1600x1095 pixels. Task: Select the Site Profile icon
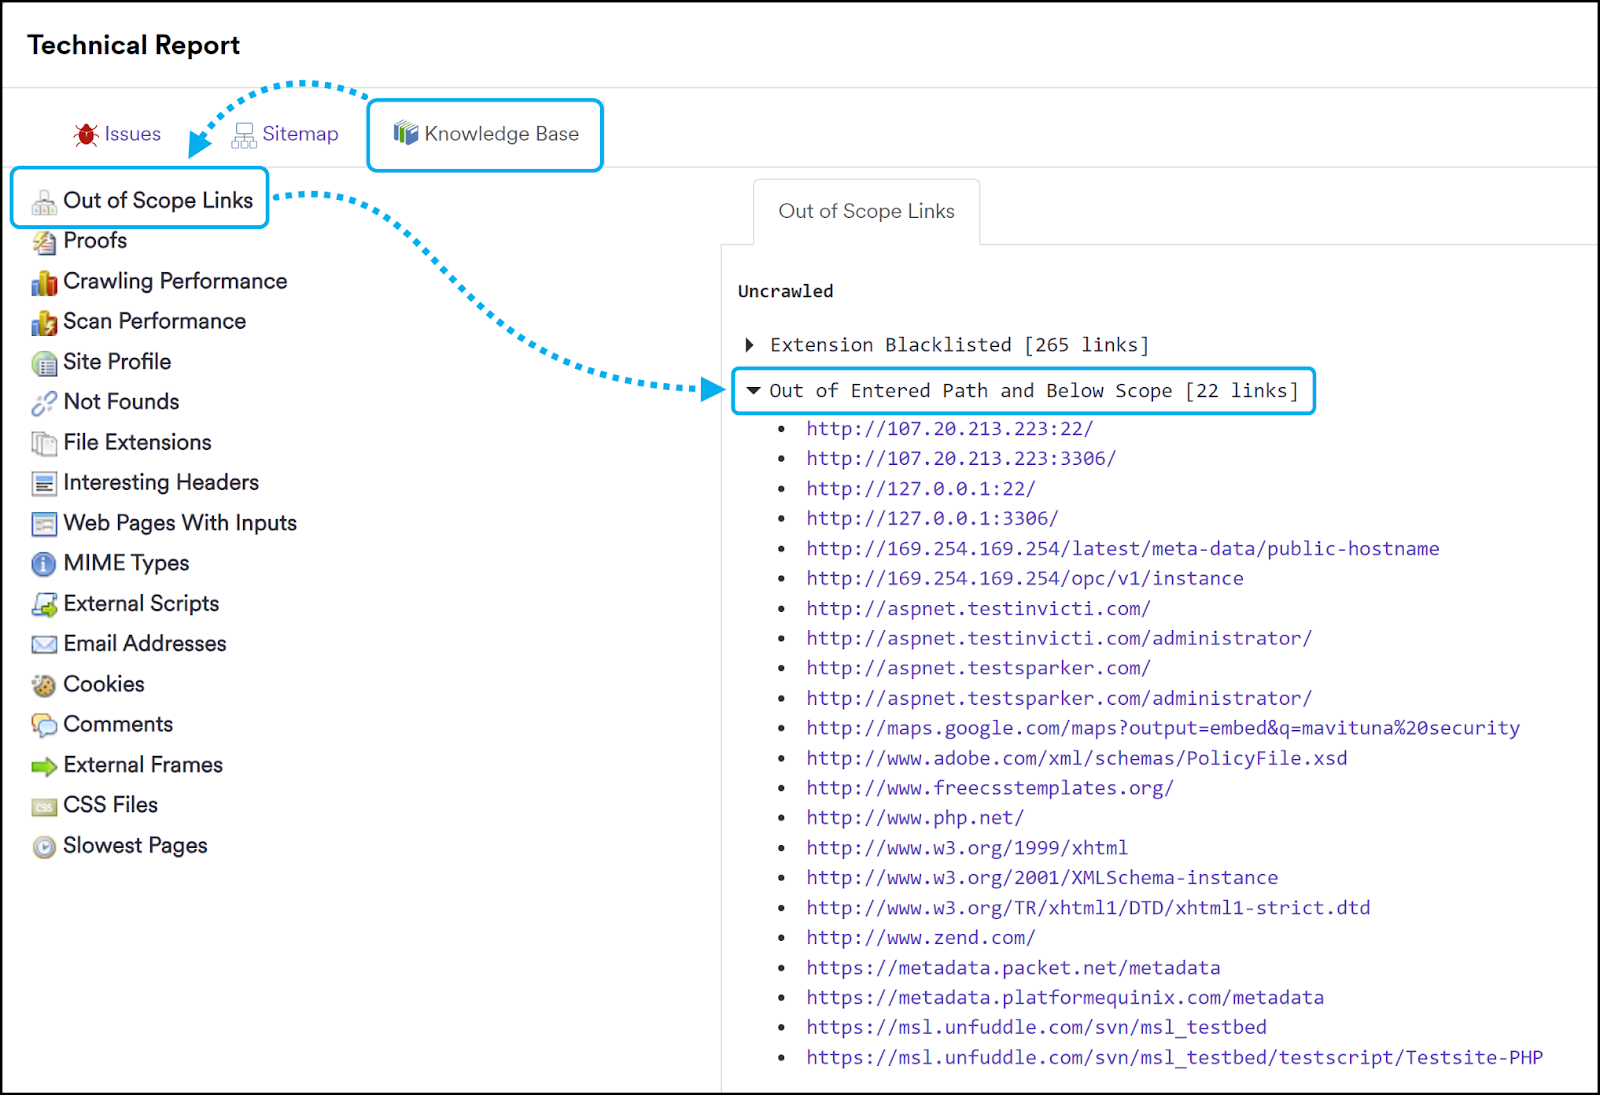coord(44,363)
